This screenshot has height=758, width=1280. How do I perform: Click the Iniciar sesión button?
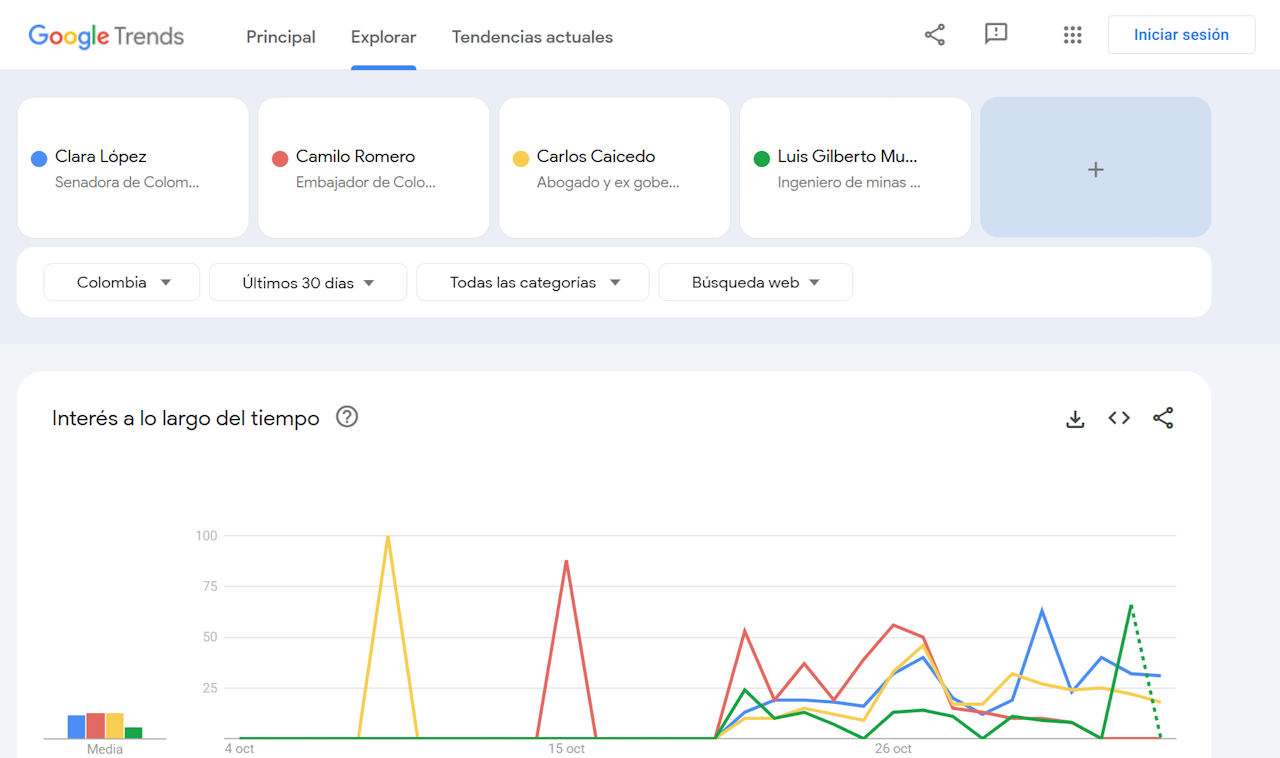pos(1181,35)
